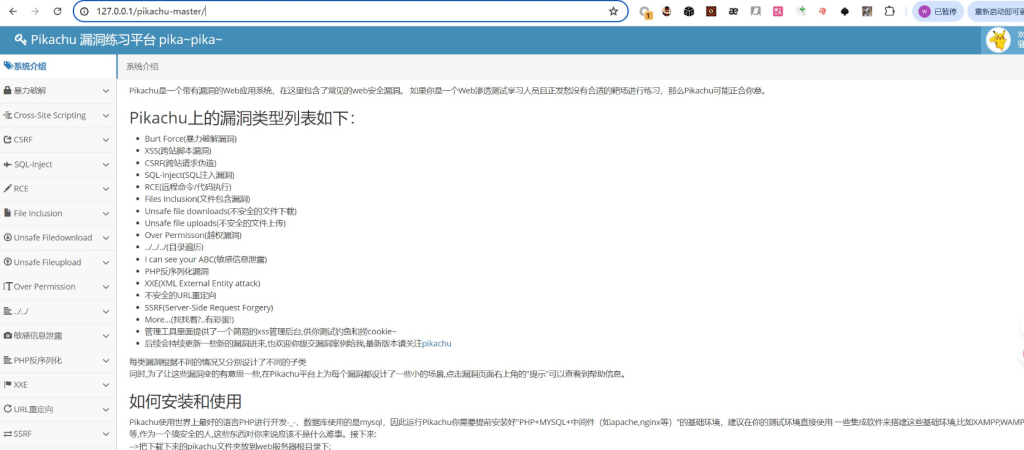Open the black cube extension icon

click(688, 11)
